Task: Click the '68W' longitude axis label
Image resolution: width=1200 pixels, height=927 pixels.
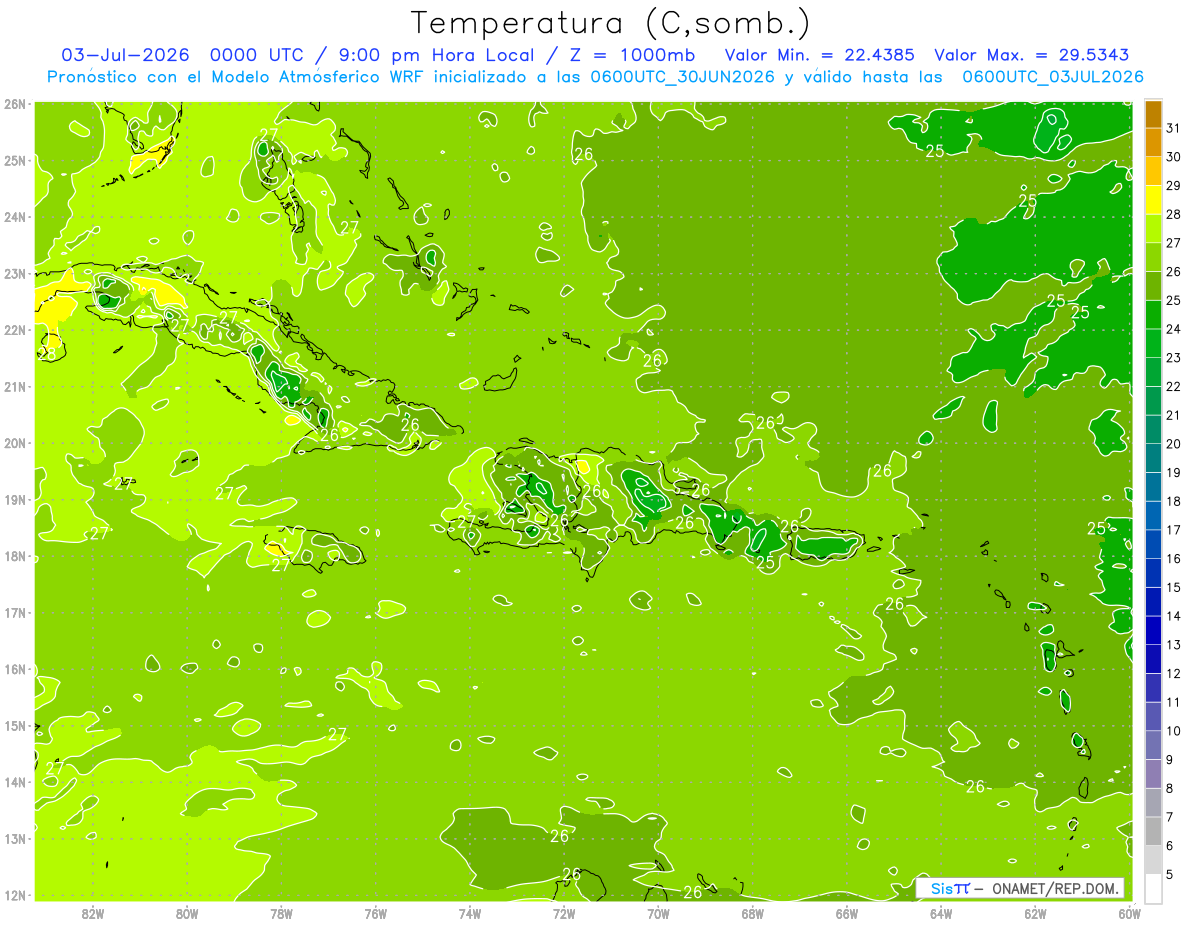Action: (x=752, y=914)
